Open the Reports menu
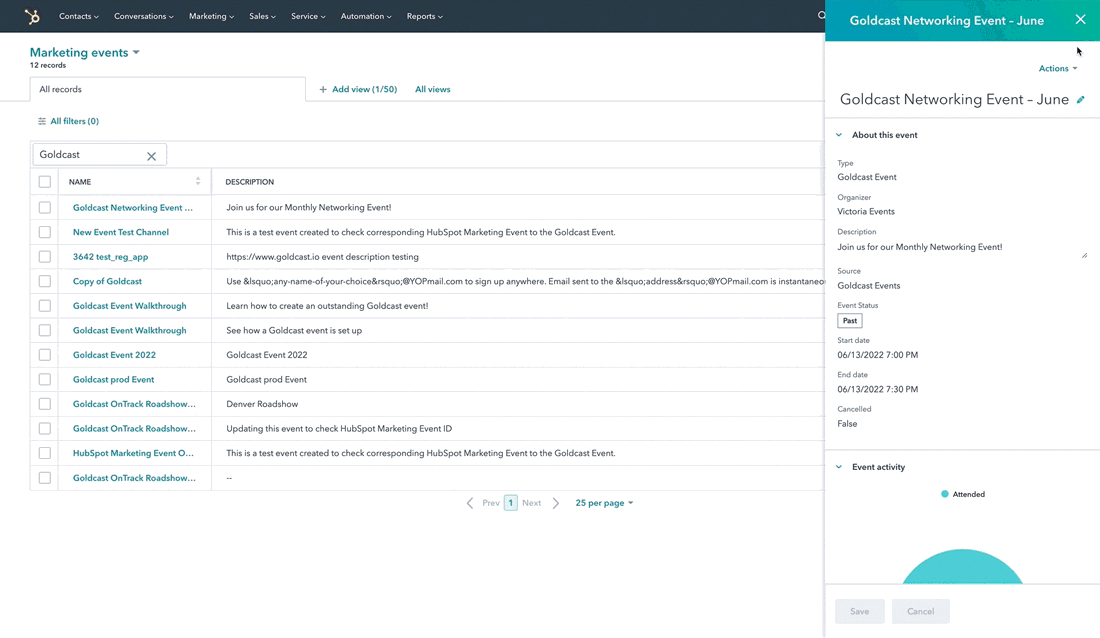Image resolution: width=1100 pixels, height=638 pixels. [424, 16]
